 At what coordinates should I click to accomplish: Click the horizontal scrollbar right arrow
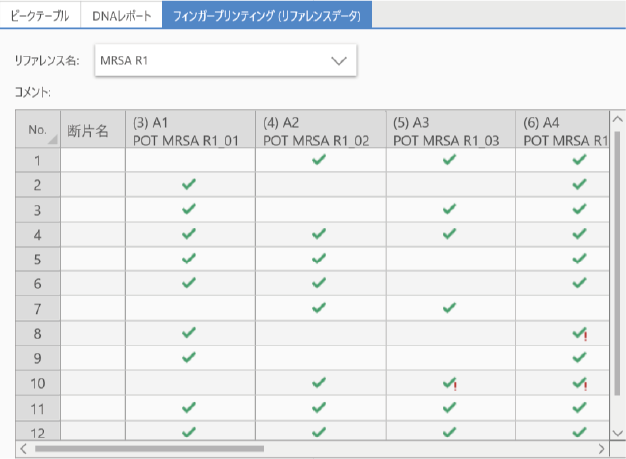click(x=601, y=449)
